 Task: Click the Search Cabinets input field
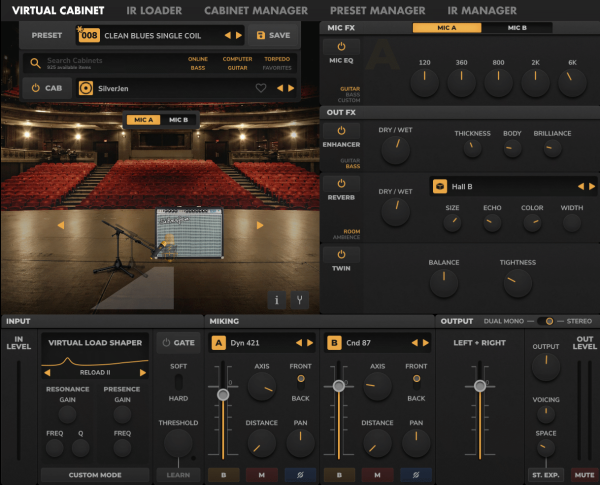(x=105, y=63)
